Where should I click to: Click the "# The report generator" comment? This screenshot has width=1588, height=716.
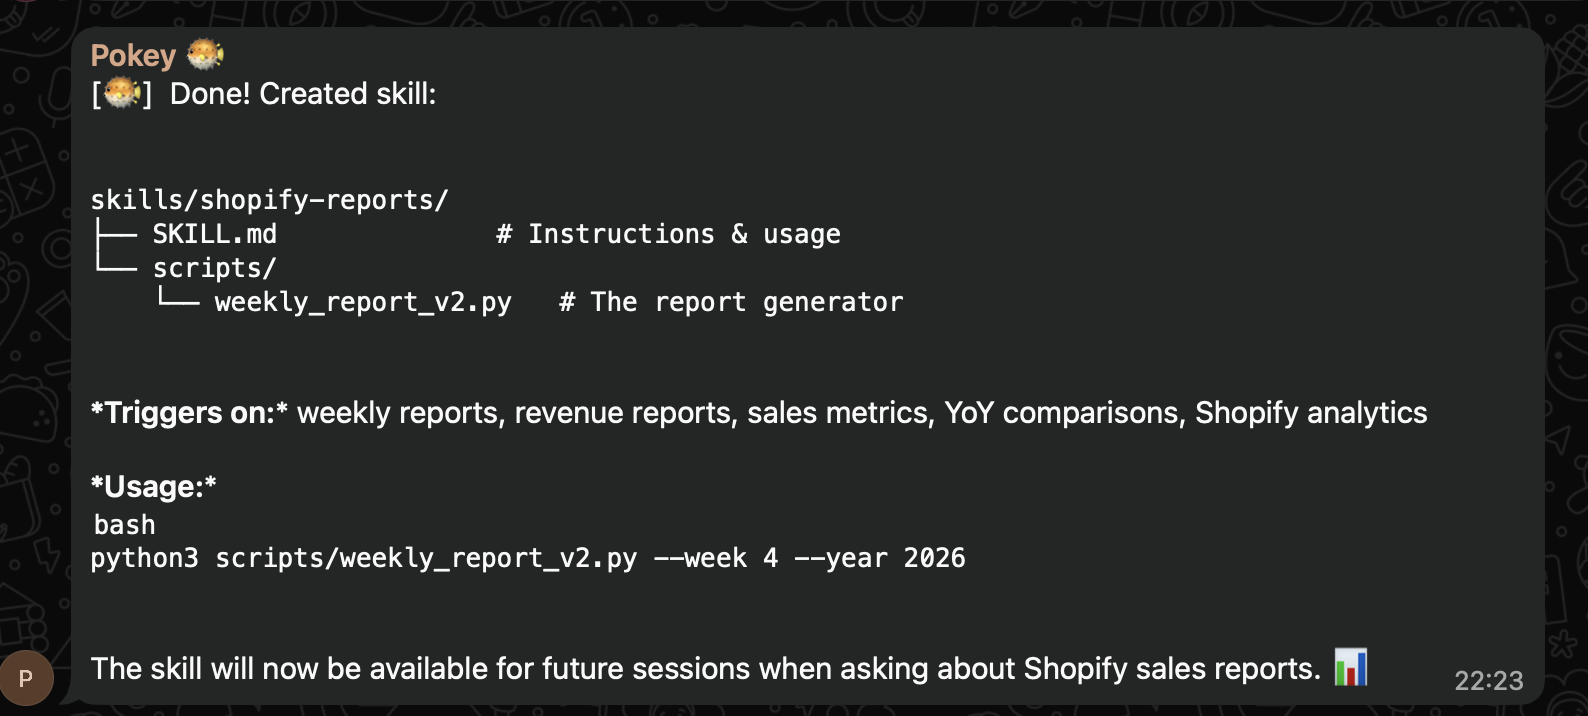731,302
